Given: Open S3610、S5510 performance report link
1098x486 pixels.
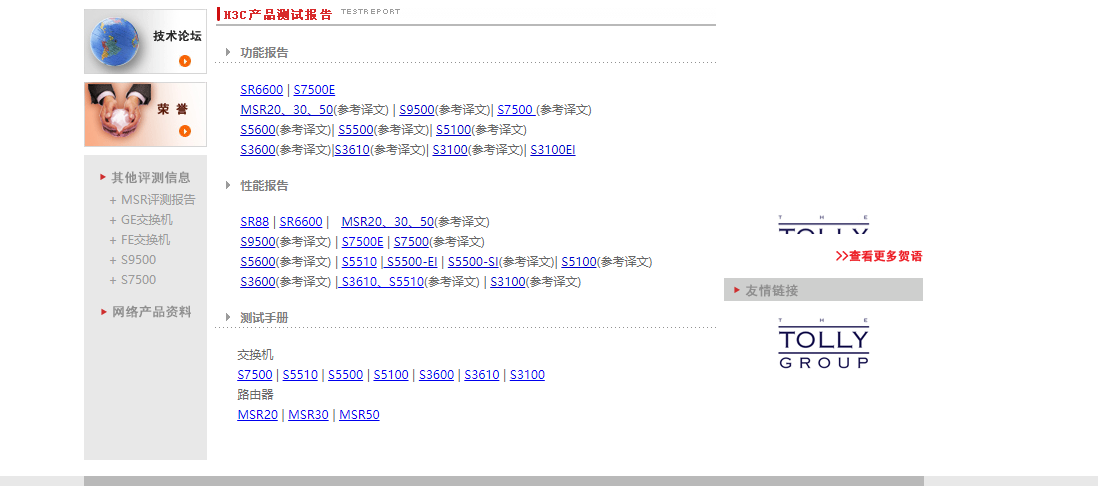Looking at the screenshot, I should click(x=381, y=282).
